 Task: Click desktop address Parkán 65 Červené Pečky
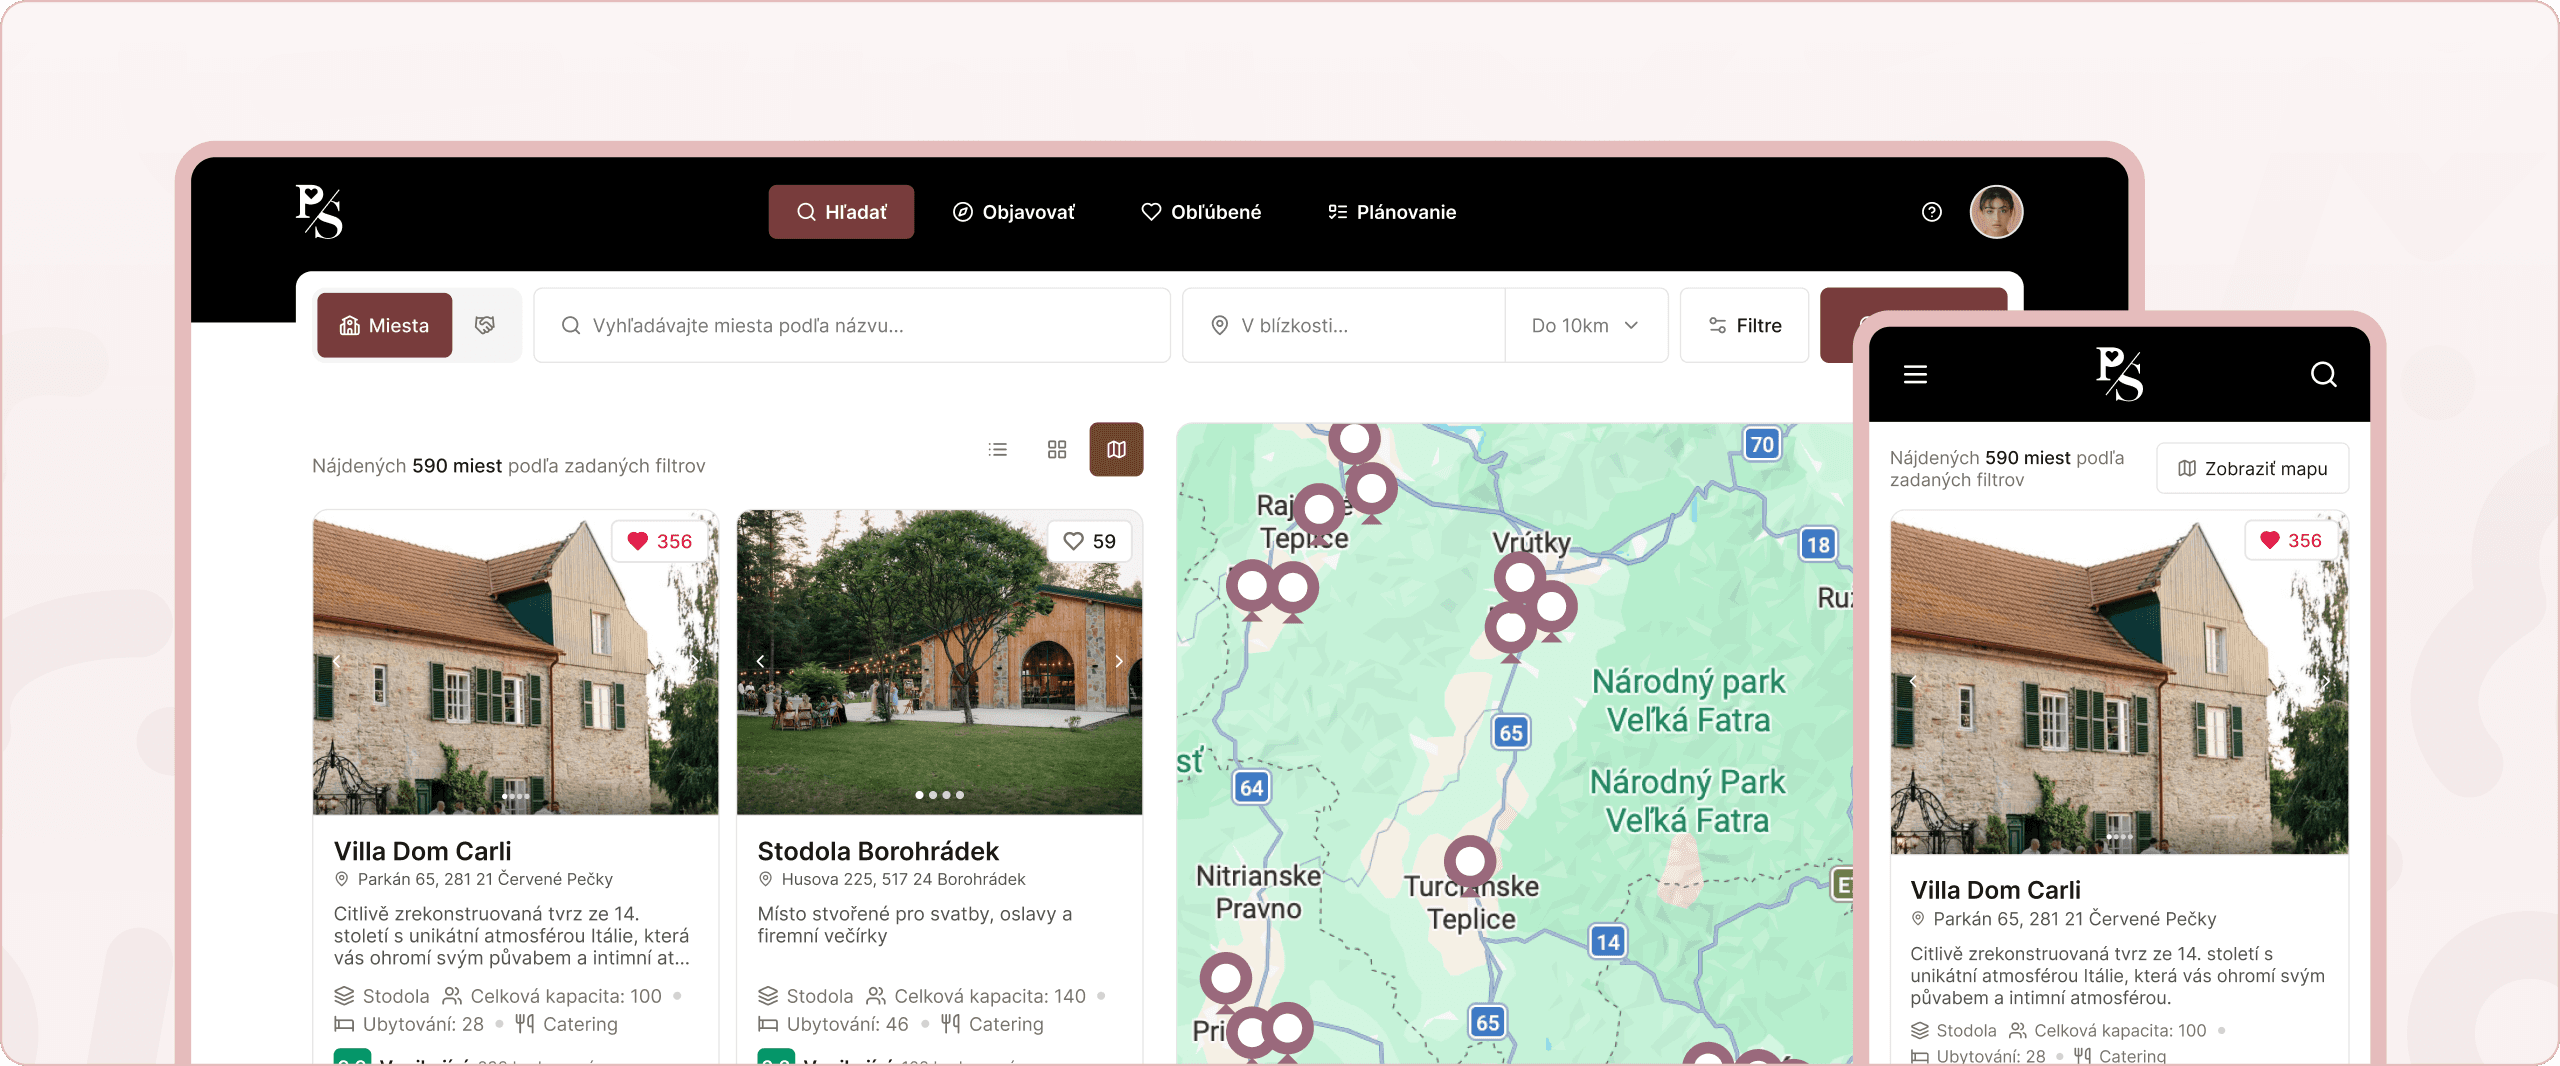485,879
